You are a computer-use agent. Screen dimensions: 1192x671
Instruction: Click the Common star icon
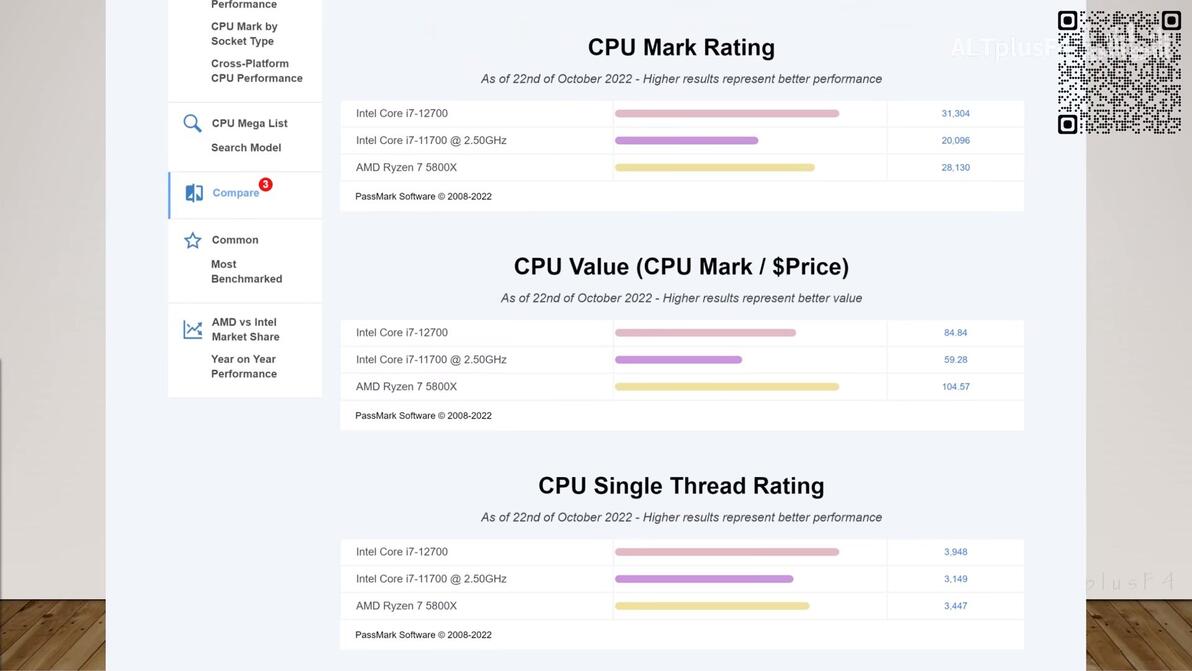coord(193,240)
